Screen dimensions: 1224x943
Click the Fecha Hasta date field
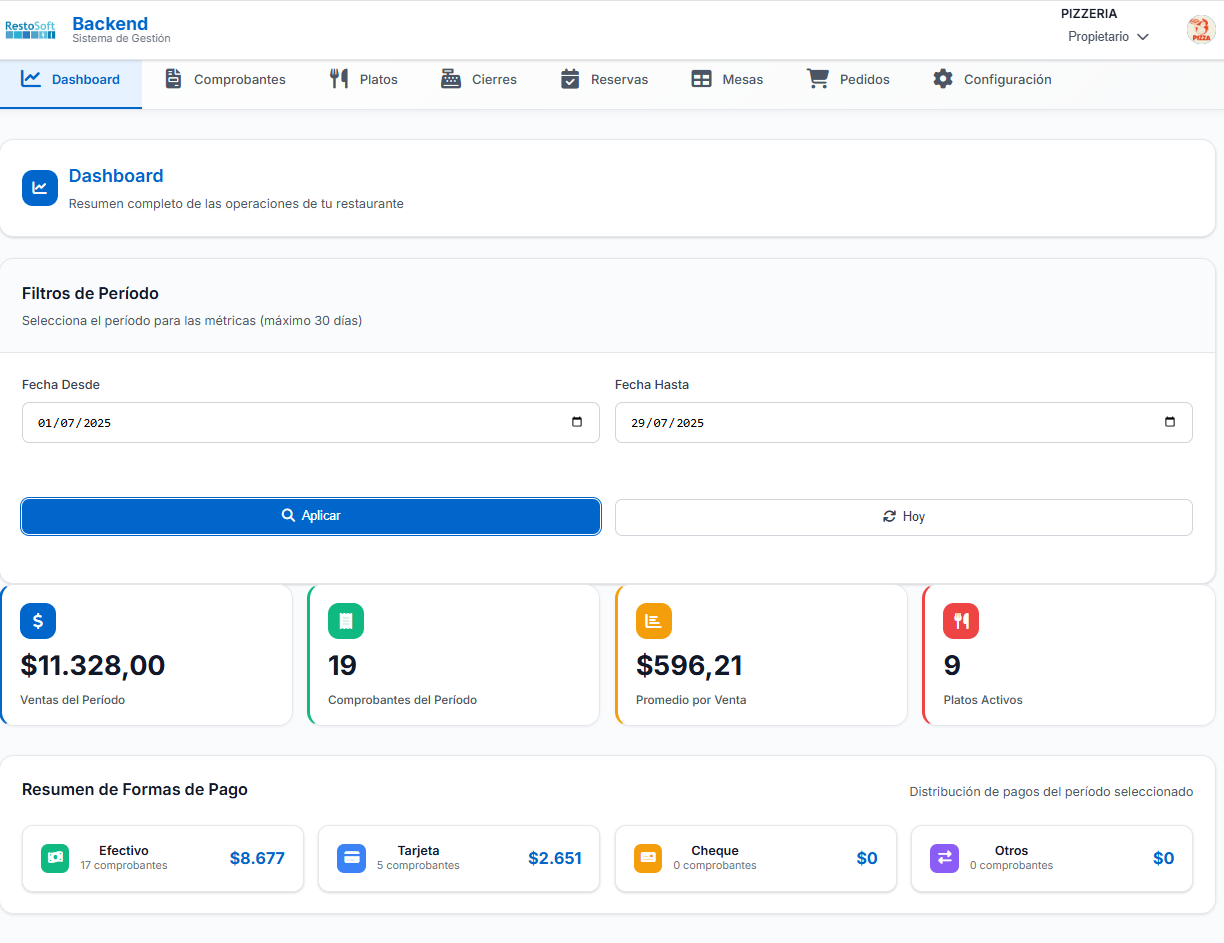(x=904, y=422)
